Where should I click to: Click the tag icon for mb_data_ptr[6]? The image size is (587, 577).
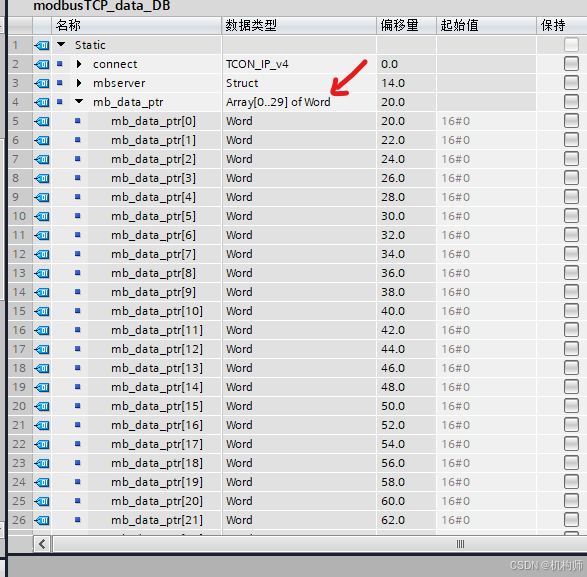[42, 235]
